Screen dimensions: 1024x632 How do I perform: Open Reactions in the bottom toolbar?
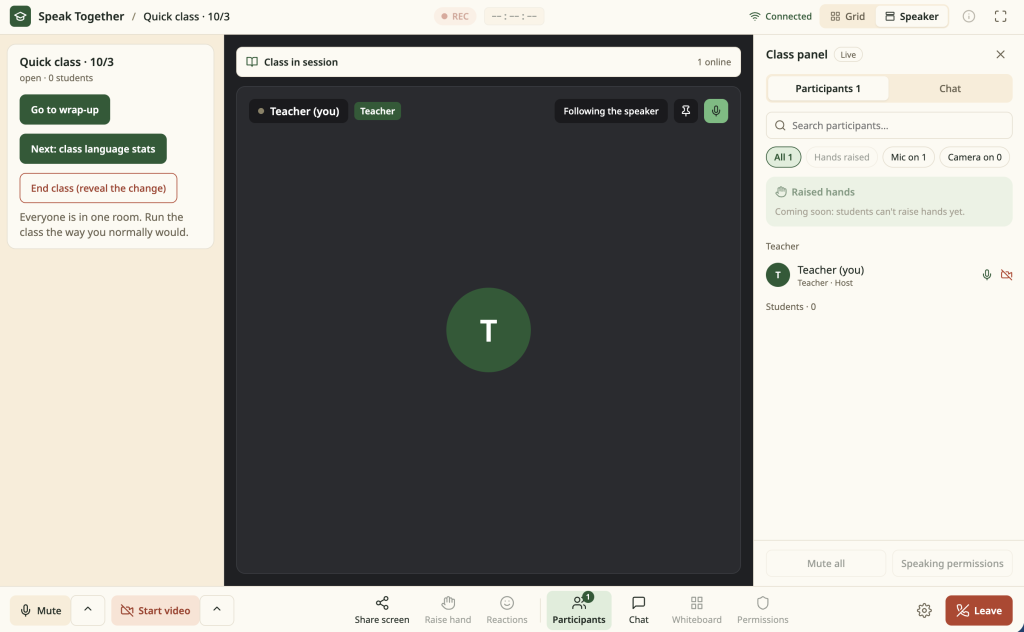507,610
